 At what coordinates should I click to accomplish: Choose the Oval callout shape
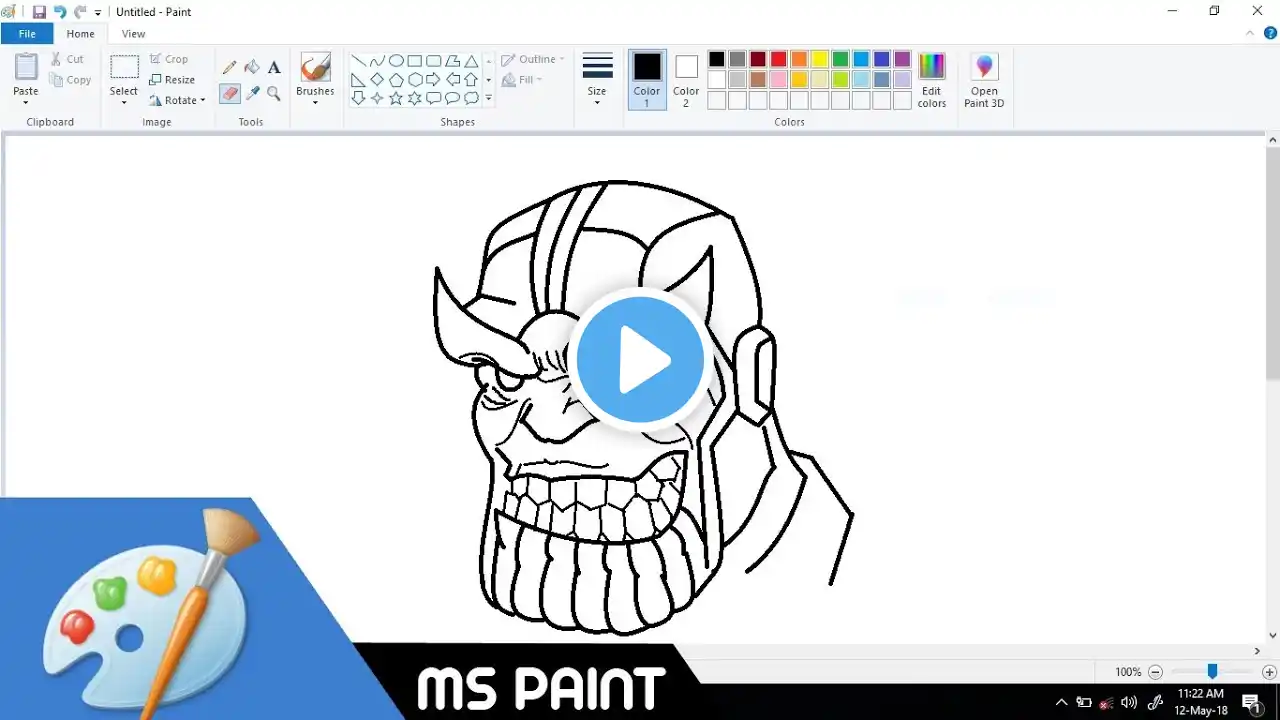tap(453, 98)
